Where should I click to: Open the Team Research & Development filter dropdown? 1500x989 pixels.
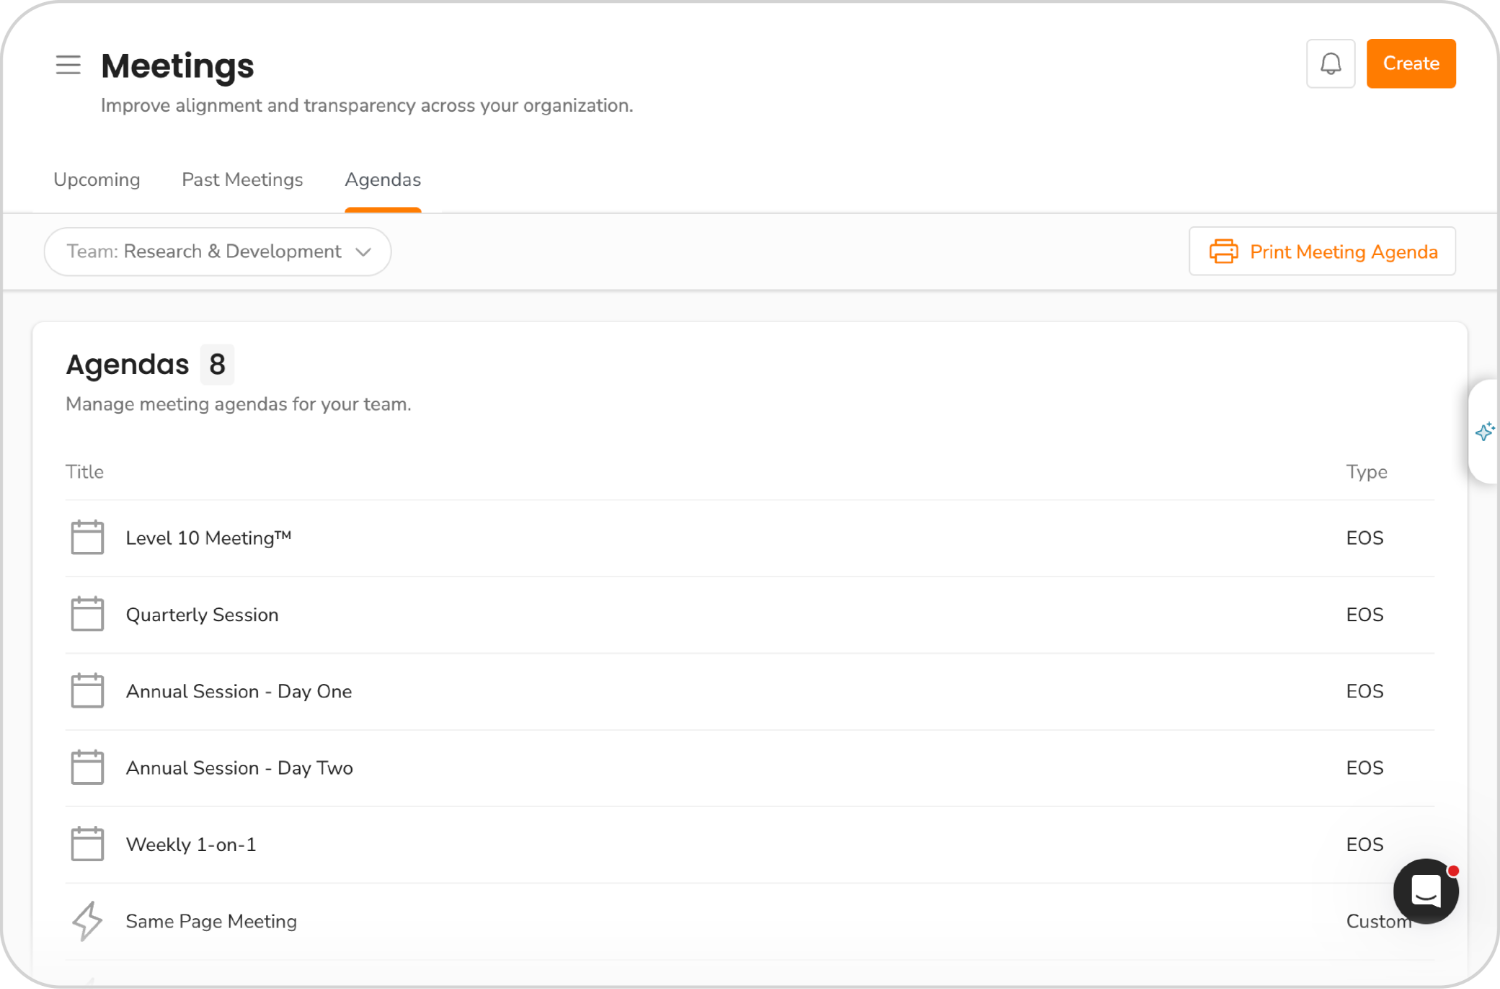click(x=217, y=251)
